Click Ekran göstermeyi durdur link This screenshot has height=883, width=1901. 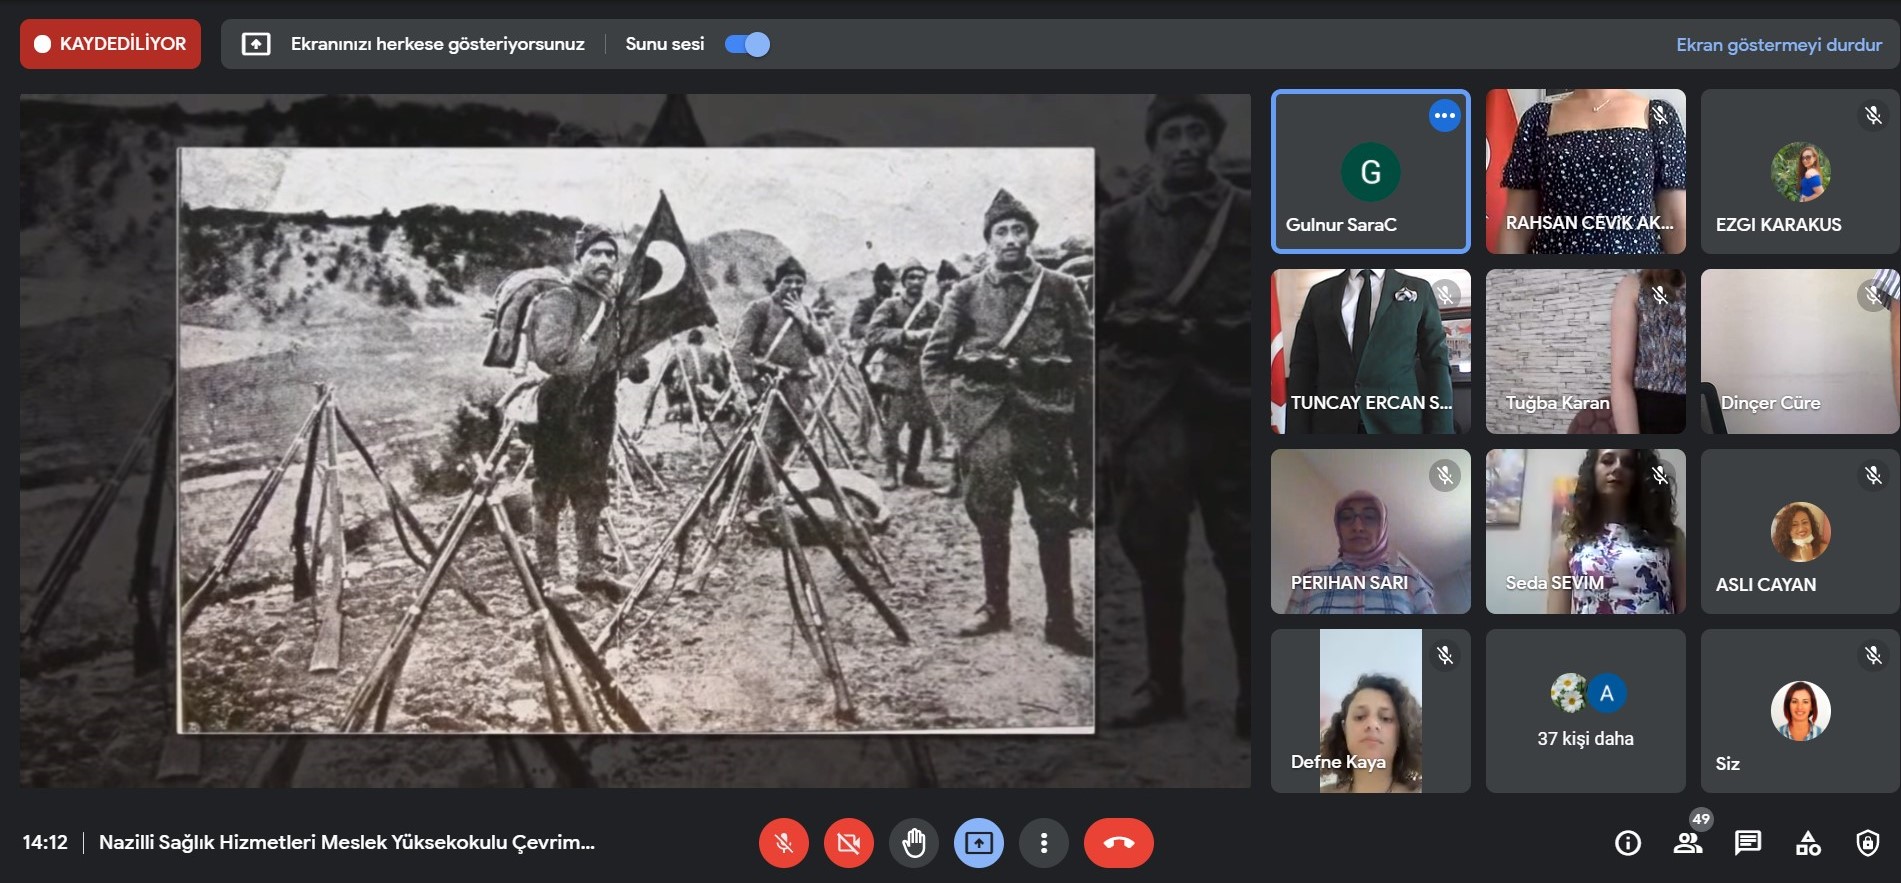pos(1778,45)
